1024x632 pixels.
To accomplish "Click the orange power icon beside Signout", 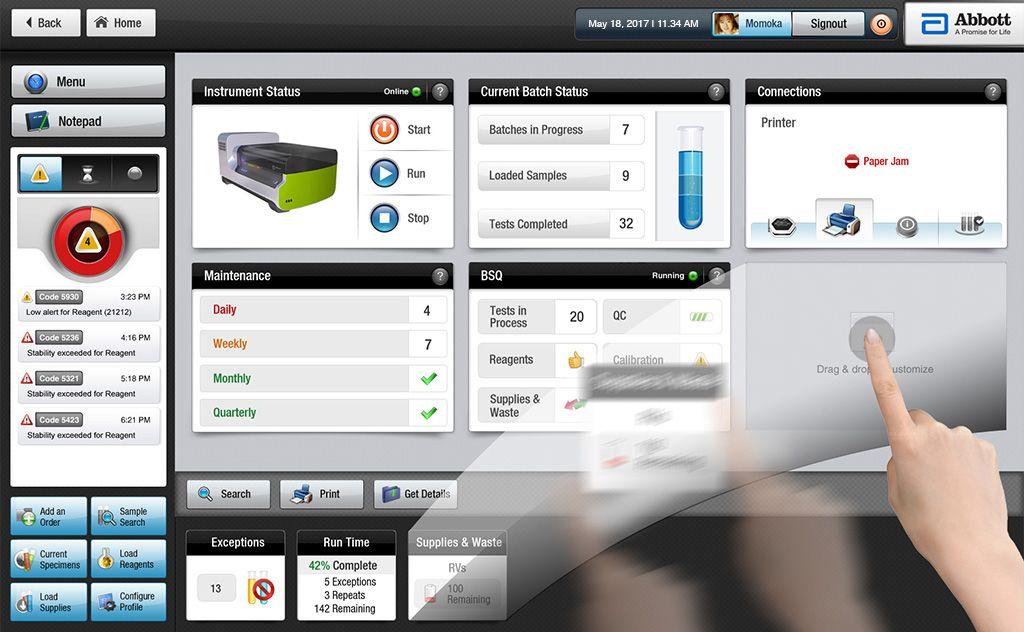I will 881,24.
